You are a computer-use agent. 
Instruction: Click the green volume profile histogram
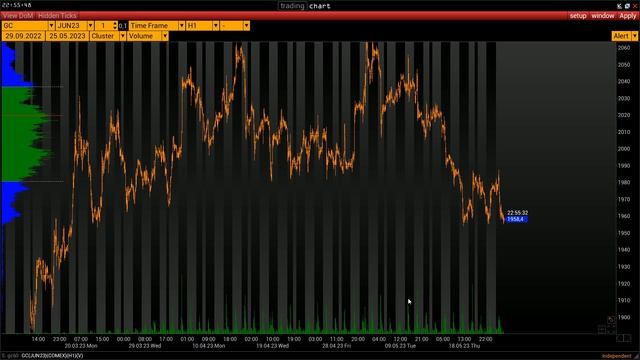click(24, 134)
